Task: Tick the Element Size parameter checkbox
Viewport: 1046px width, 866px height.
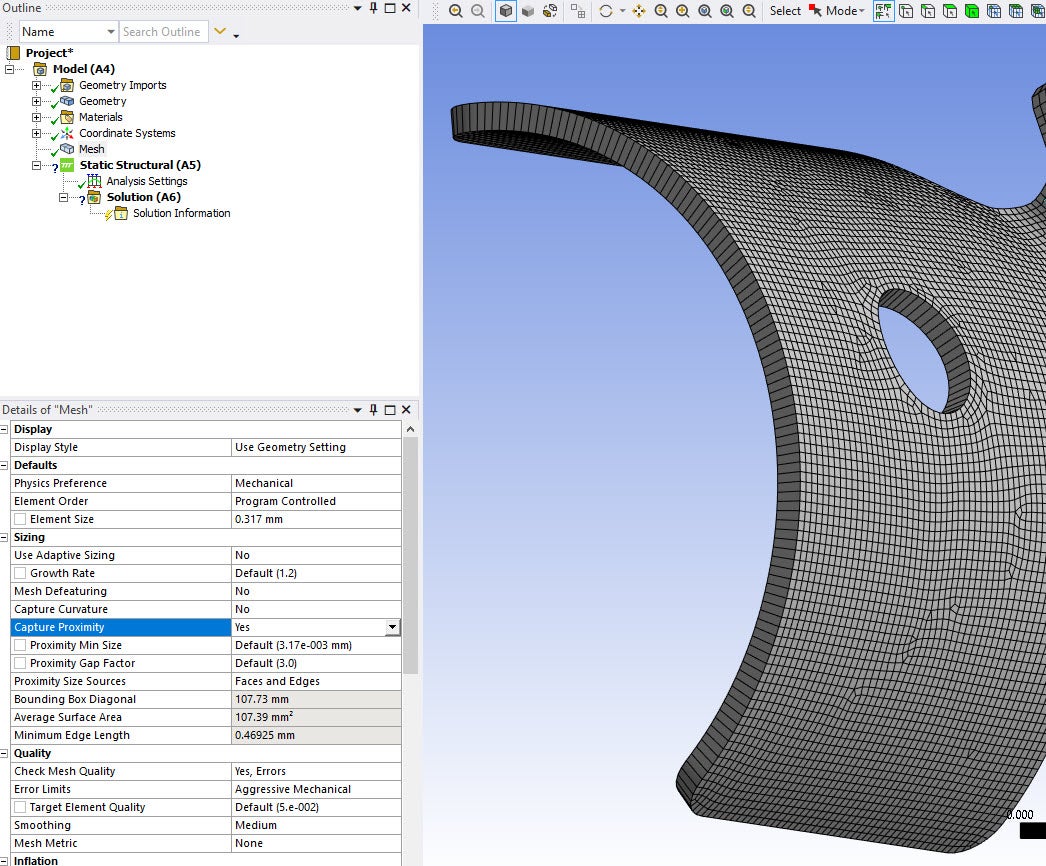Action: coord(20,519)
